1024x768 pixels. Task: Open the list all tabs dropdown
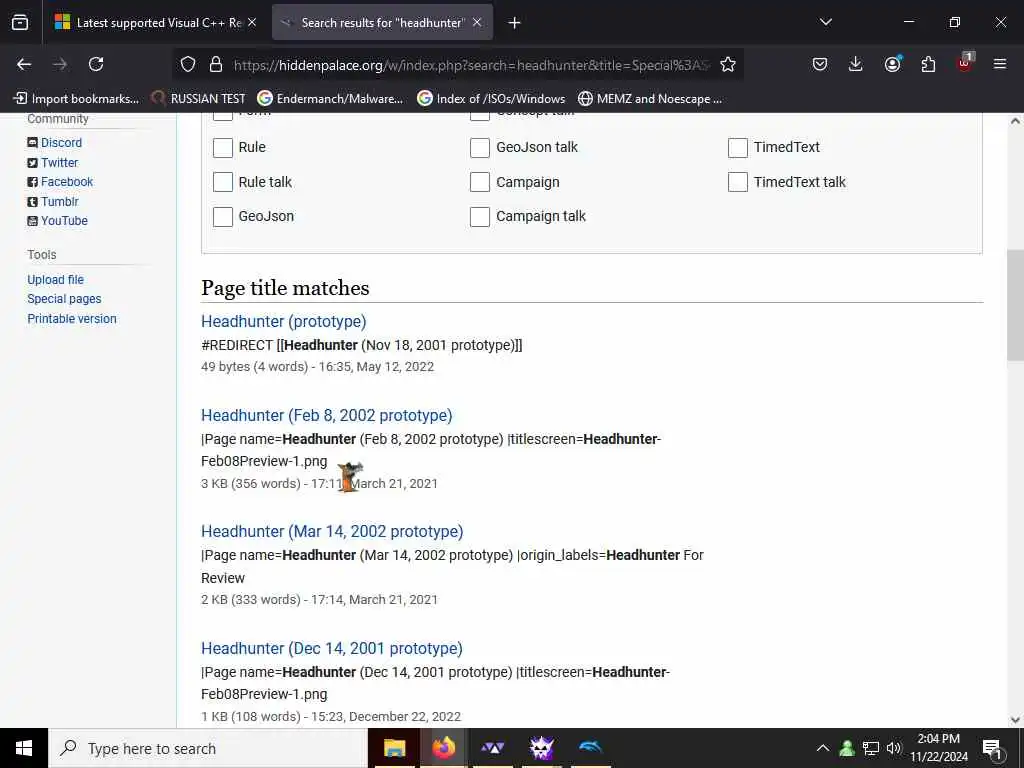pos(825,22)
